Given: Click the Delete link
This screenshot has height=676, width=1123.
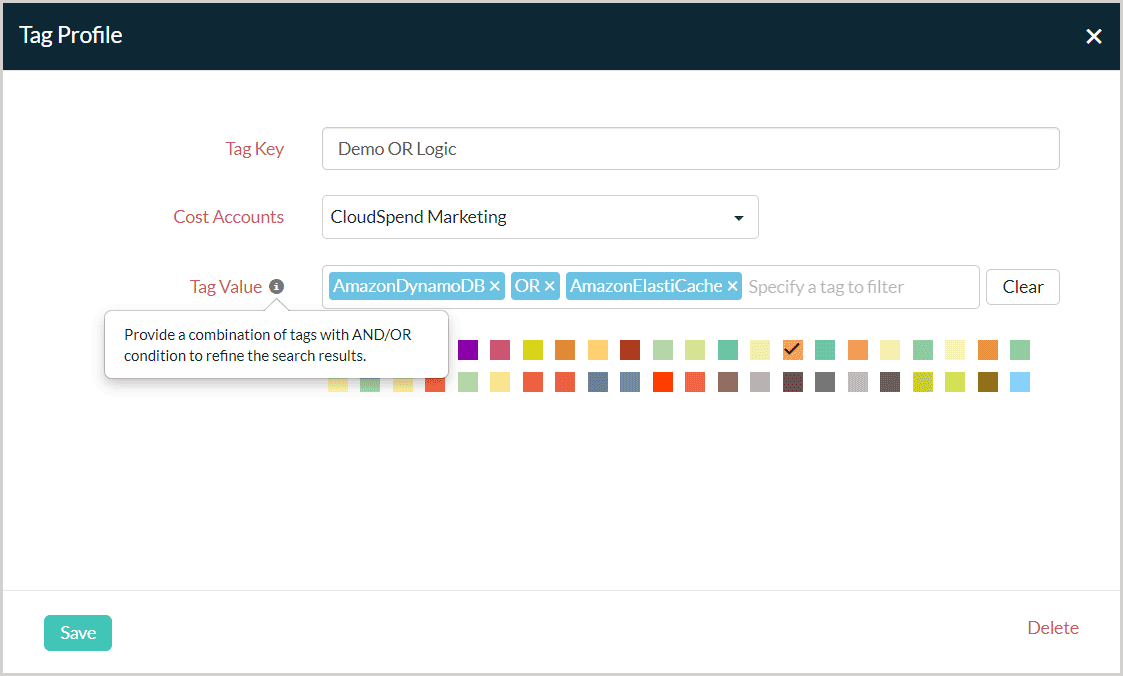Looking at the screenshot, I should coord(1053,628).
